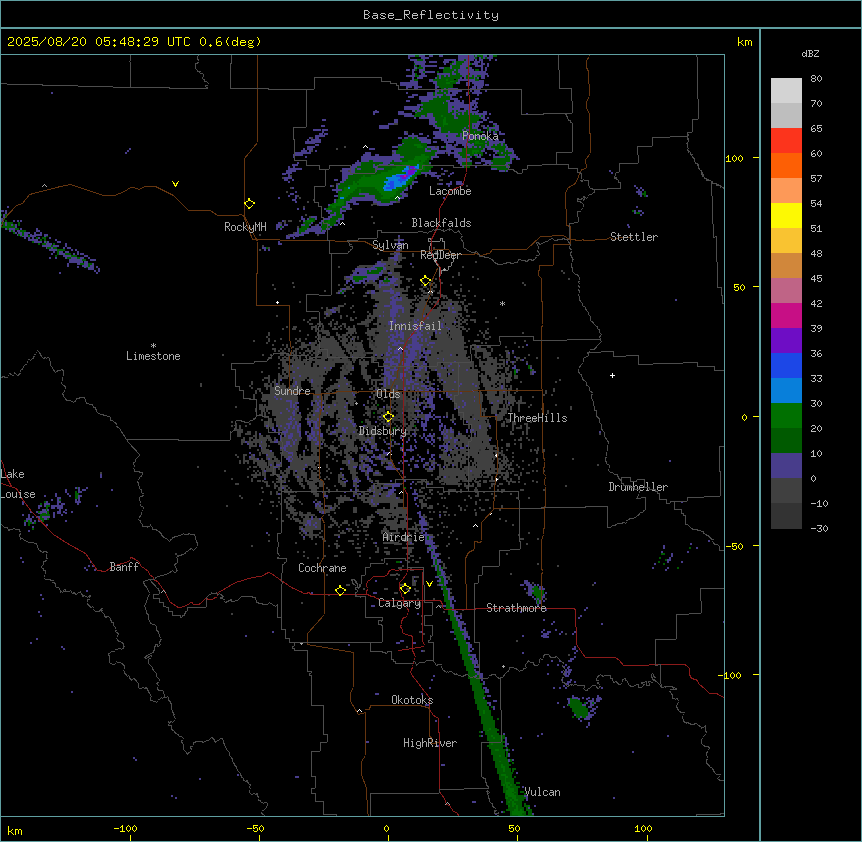
Task: Click the -100 tick label on the bottom axis
Action: tap(125, 828)
